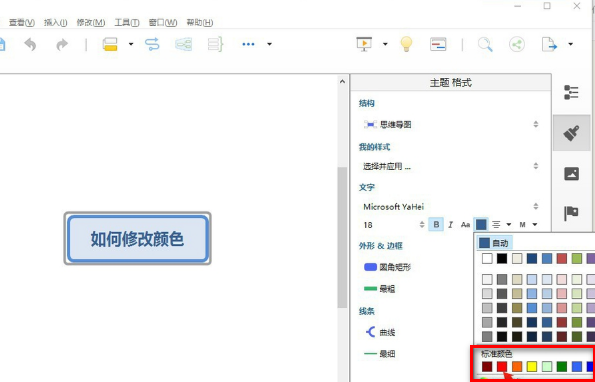The width and height of the screenshot is (595, 382).
Task: Click the font size 18 stepper arrows
Action: [x=422, y=225]
